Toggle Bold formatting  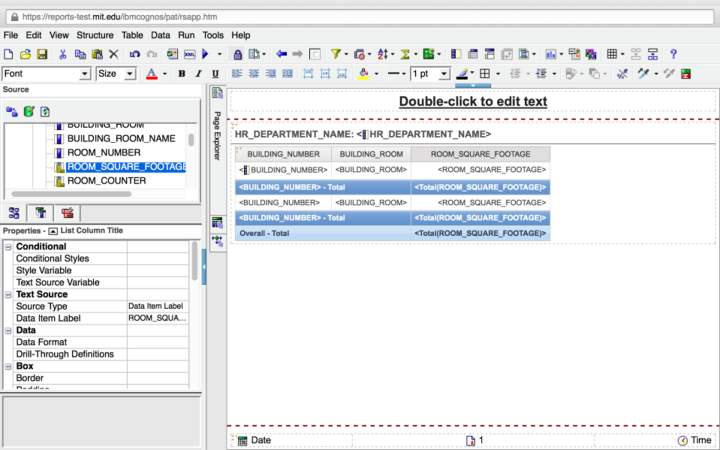click(181, 74)
